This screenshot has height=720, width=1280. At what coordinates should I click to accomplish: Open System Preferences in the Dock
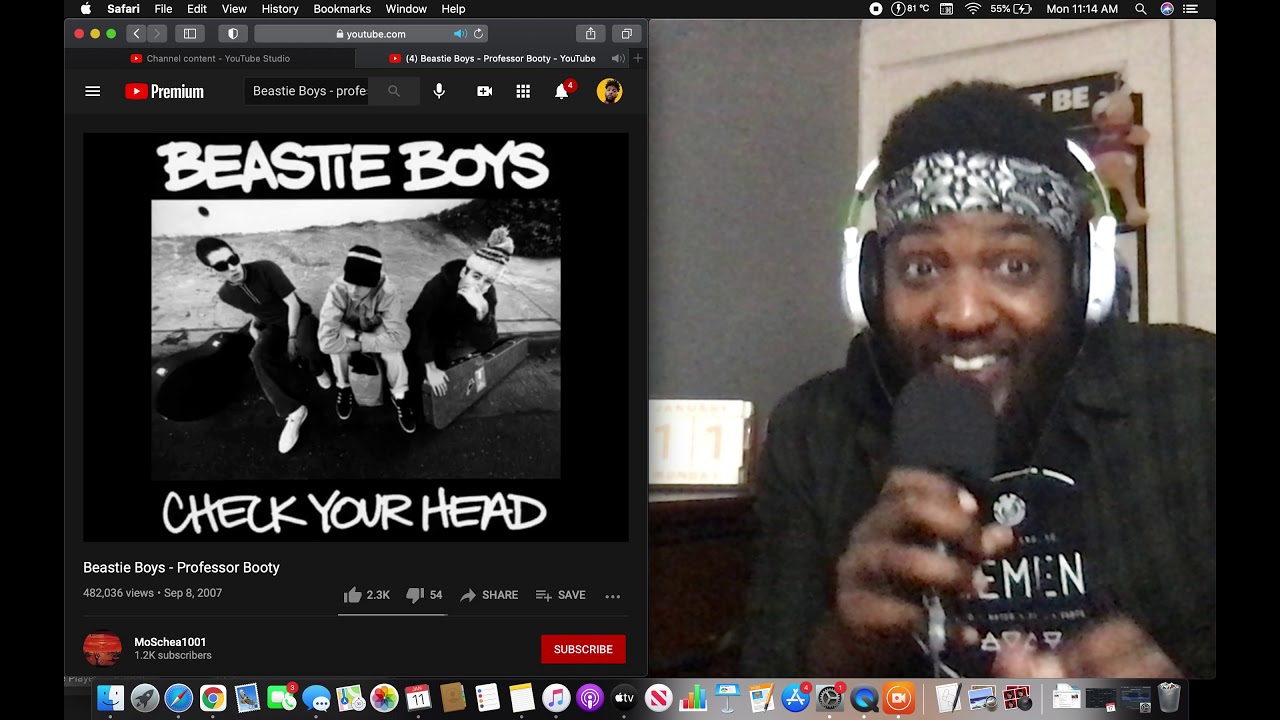830,698
